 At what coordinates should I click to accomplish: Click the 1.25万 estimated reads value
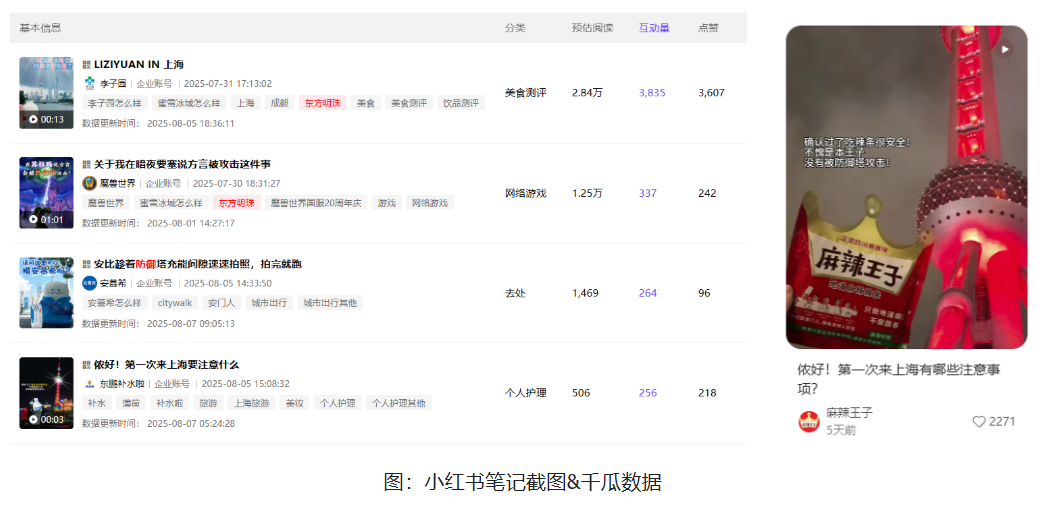point(587,193)
